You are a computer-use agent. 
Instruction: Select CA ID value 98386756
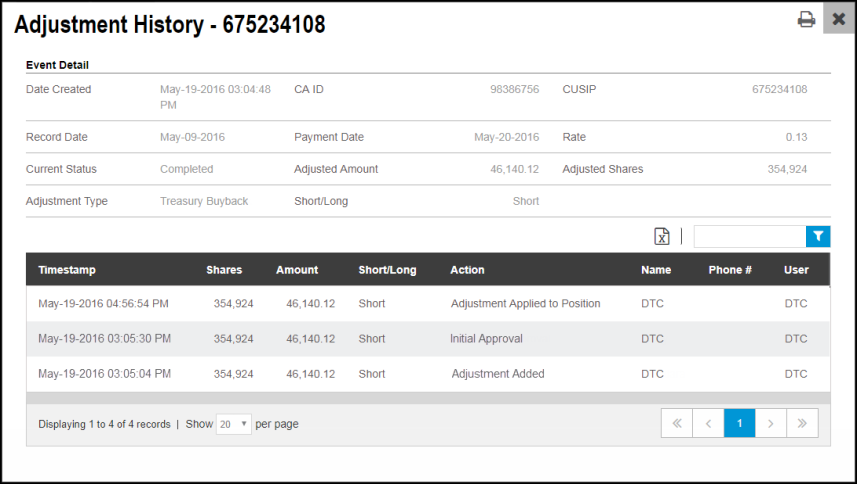coord(514,89)
